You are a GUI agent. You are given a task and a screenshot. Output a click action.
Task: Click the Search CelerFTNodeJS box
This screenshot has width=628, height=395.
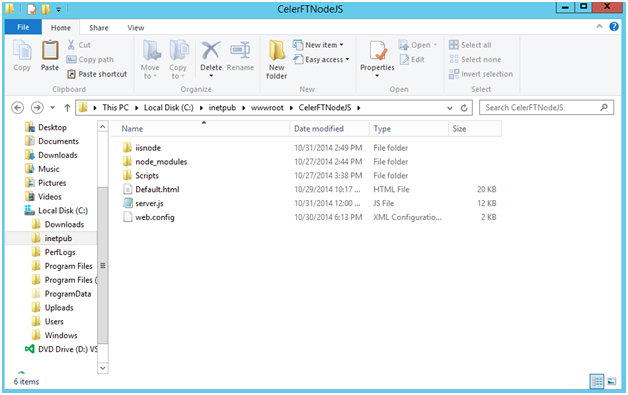(546, 107)
